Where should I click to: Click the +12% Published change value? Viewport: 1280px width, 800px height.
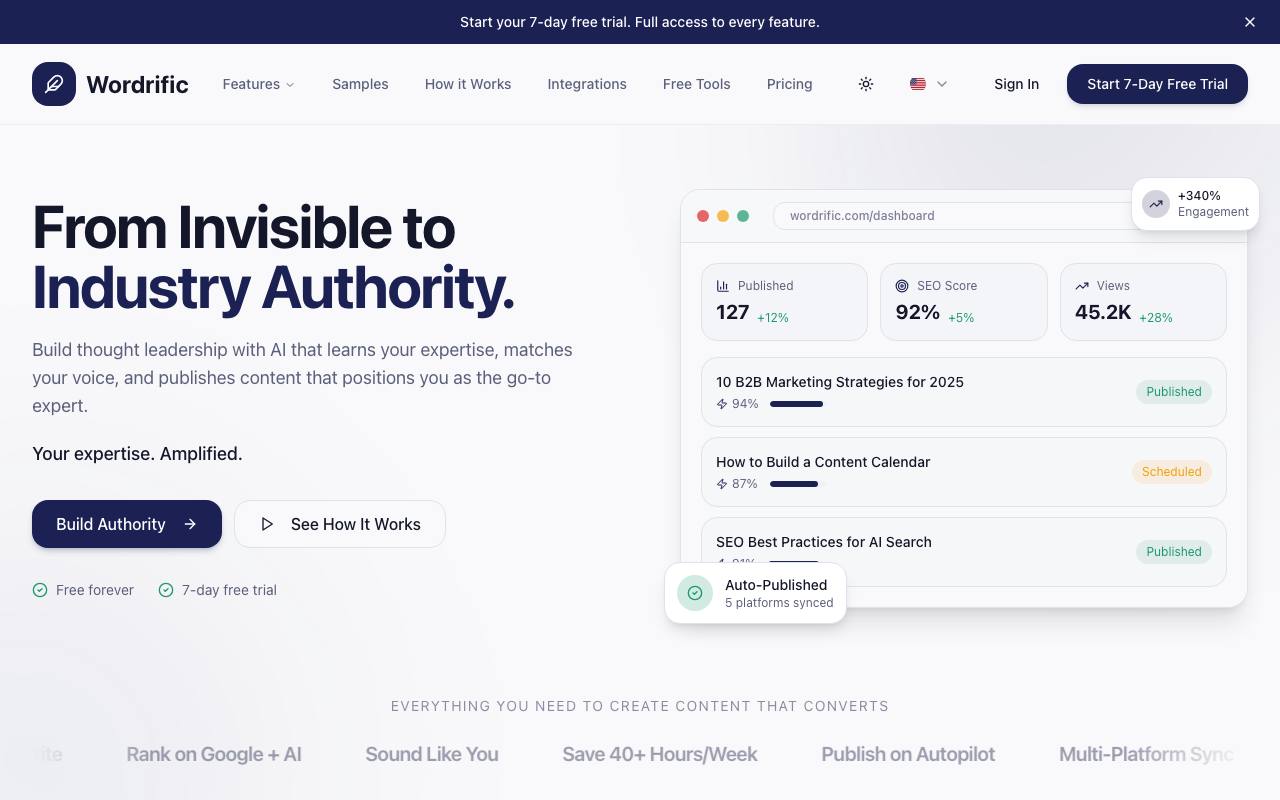point(773,318)
